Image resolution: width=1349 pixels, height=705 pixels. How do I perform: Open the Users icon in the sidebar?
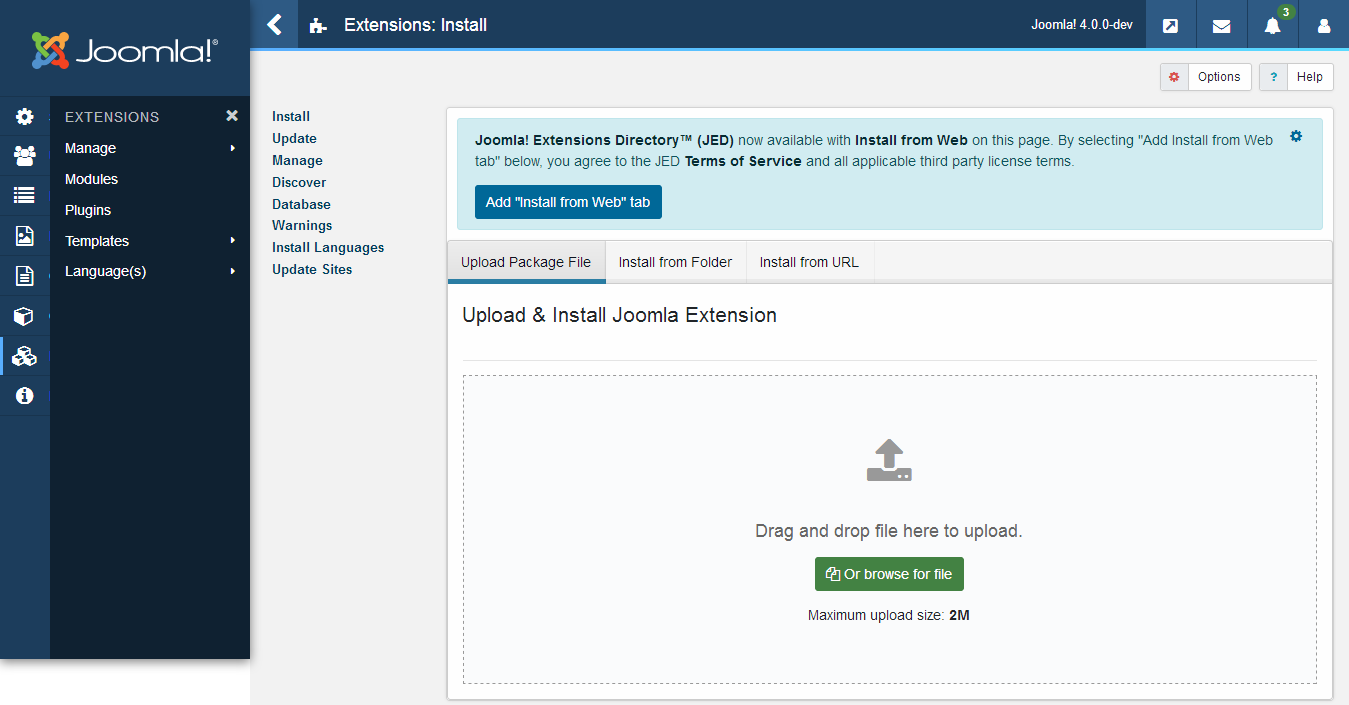(24, 156)
